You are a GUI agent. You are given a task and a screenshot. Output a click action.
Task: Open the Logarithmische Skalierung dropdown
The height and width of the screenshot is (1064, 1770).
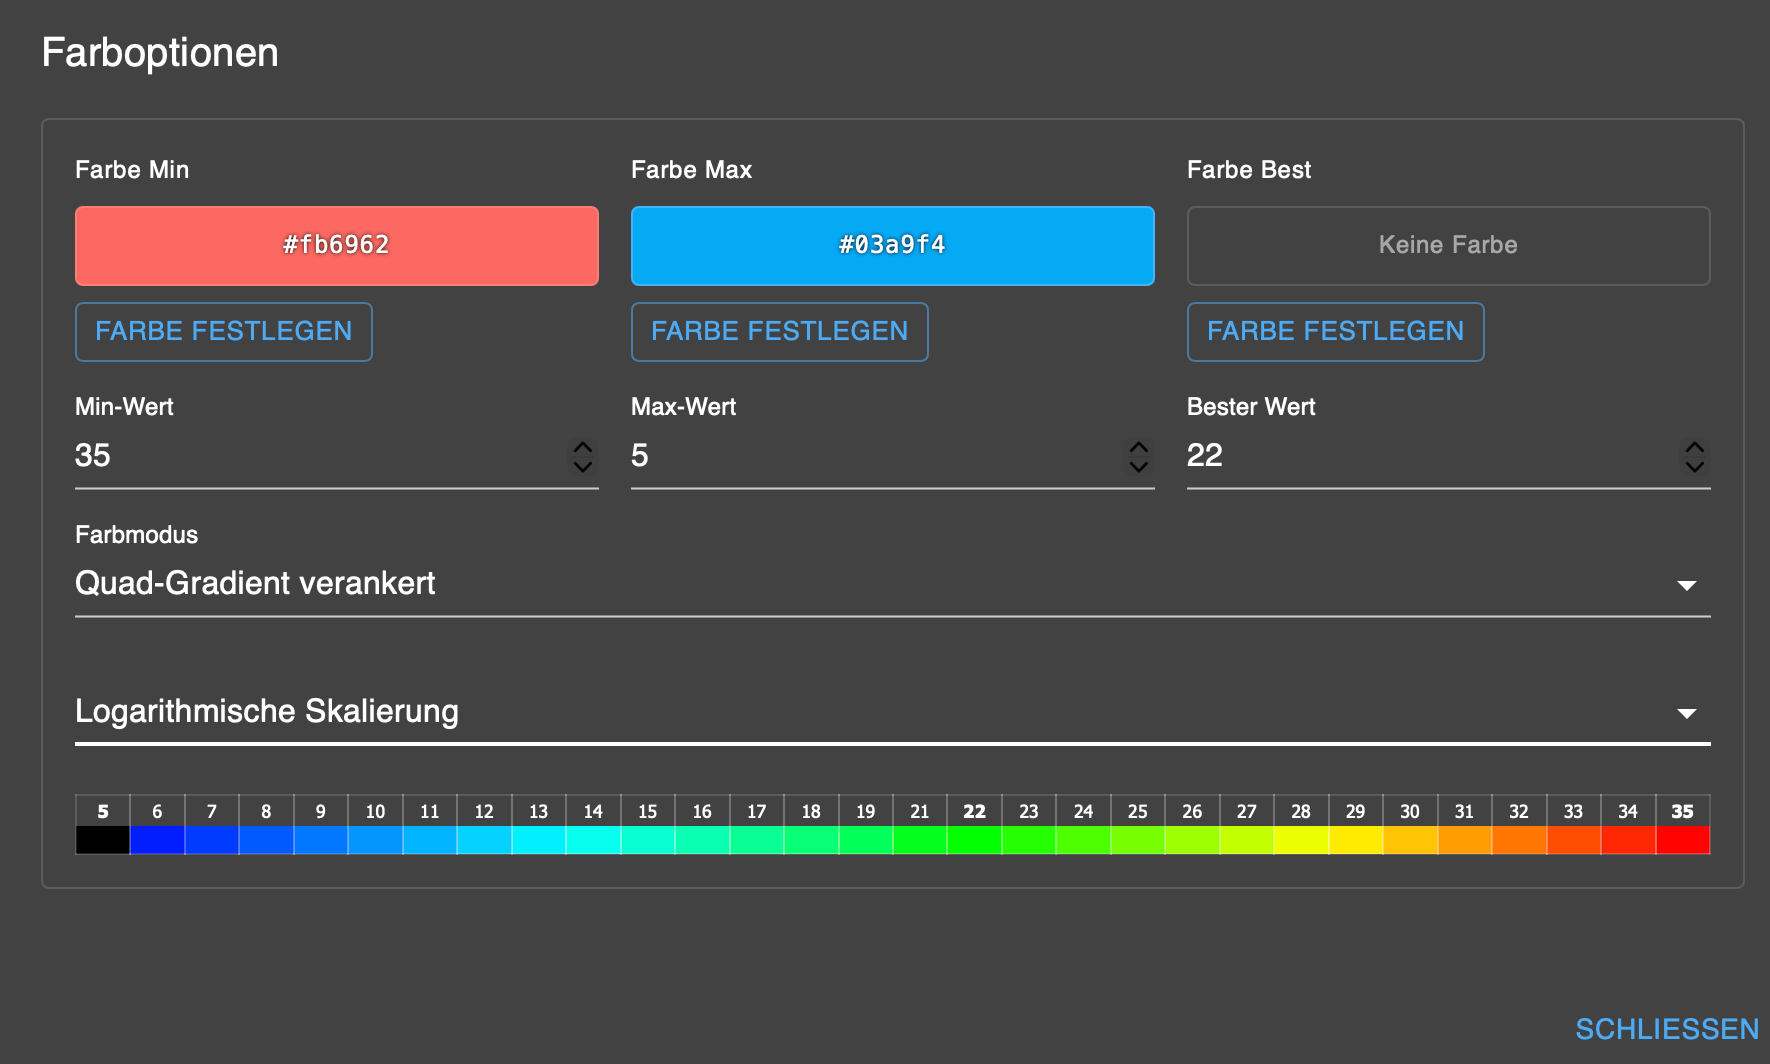[x=893, y=712]
